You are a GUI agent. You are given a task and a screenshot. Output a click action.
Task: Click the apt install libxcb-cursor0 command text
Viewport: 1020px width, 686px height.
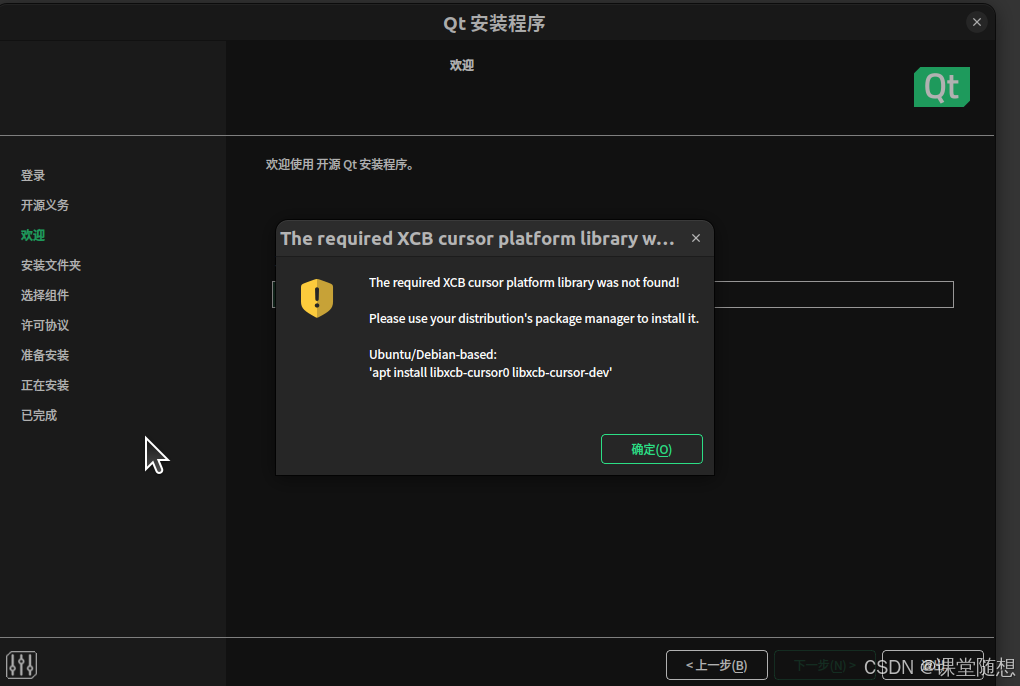pos(490,373)
